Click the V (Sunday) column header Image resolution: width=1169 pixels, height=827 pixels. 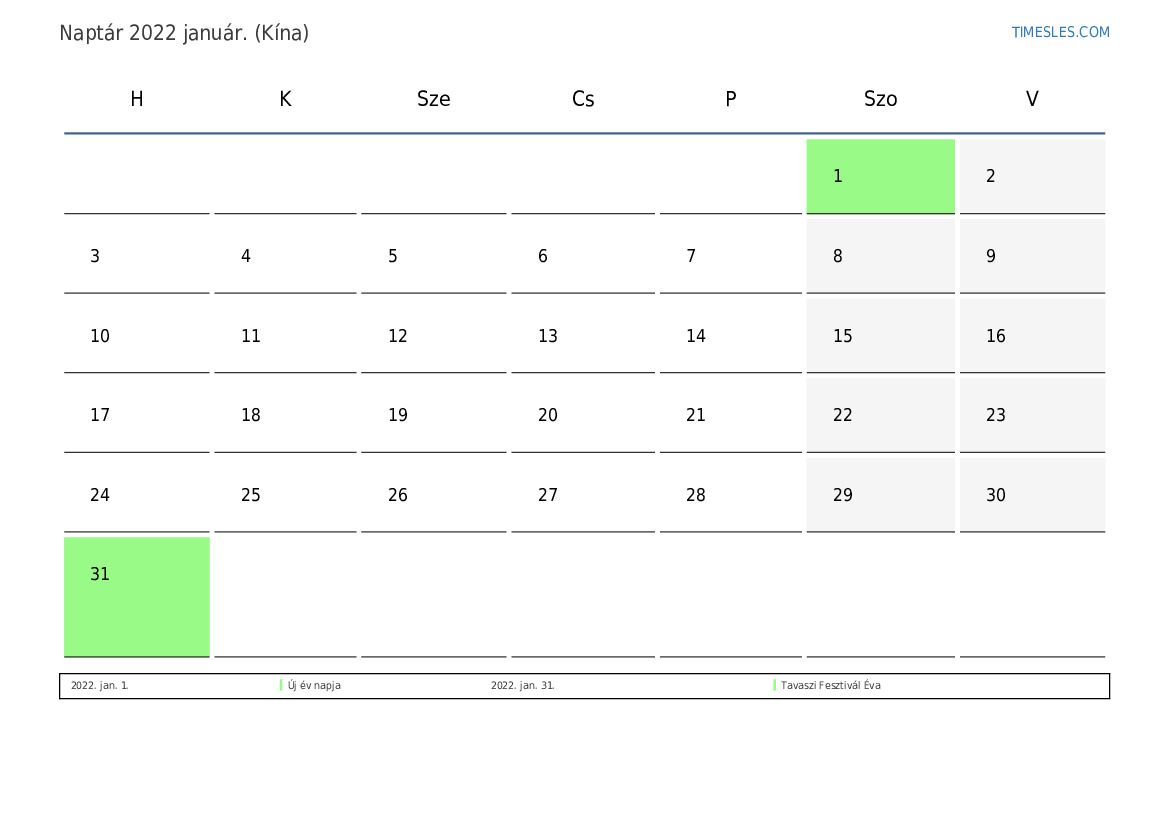[1032, 99]
